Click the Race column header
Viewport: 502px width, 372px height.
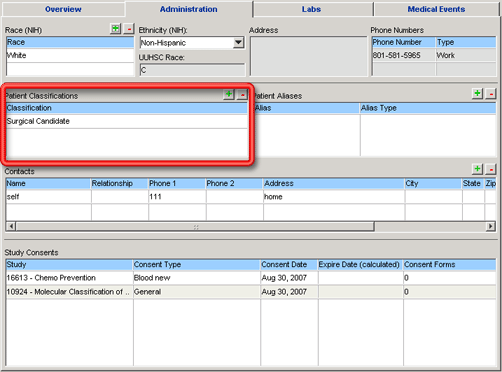point(70,42)
